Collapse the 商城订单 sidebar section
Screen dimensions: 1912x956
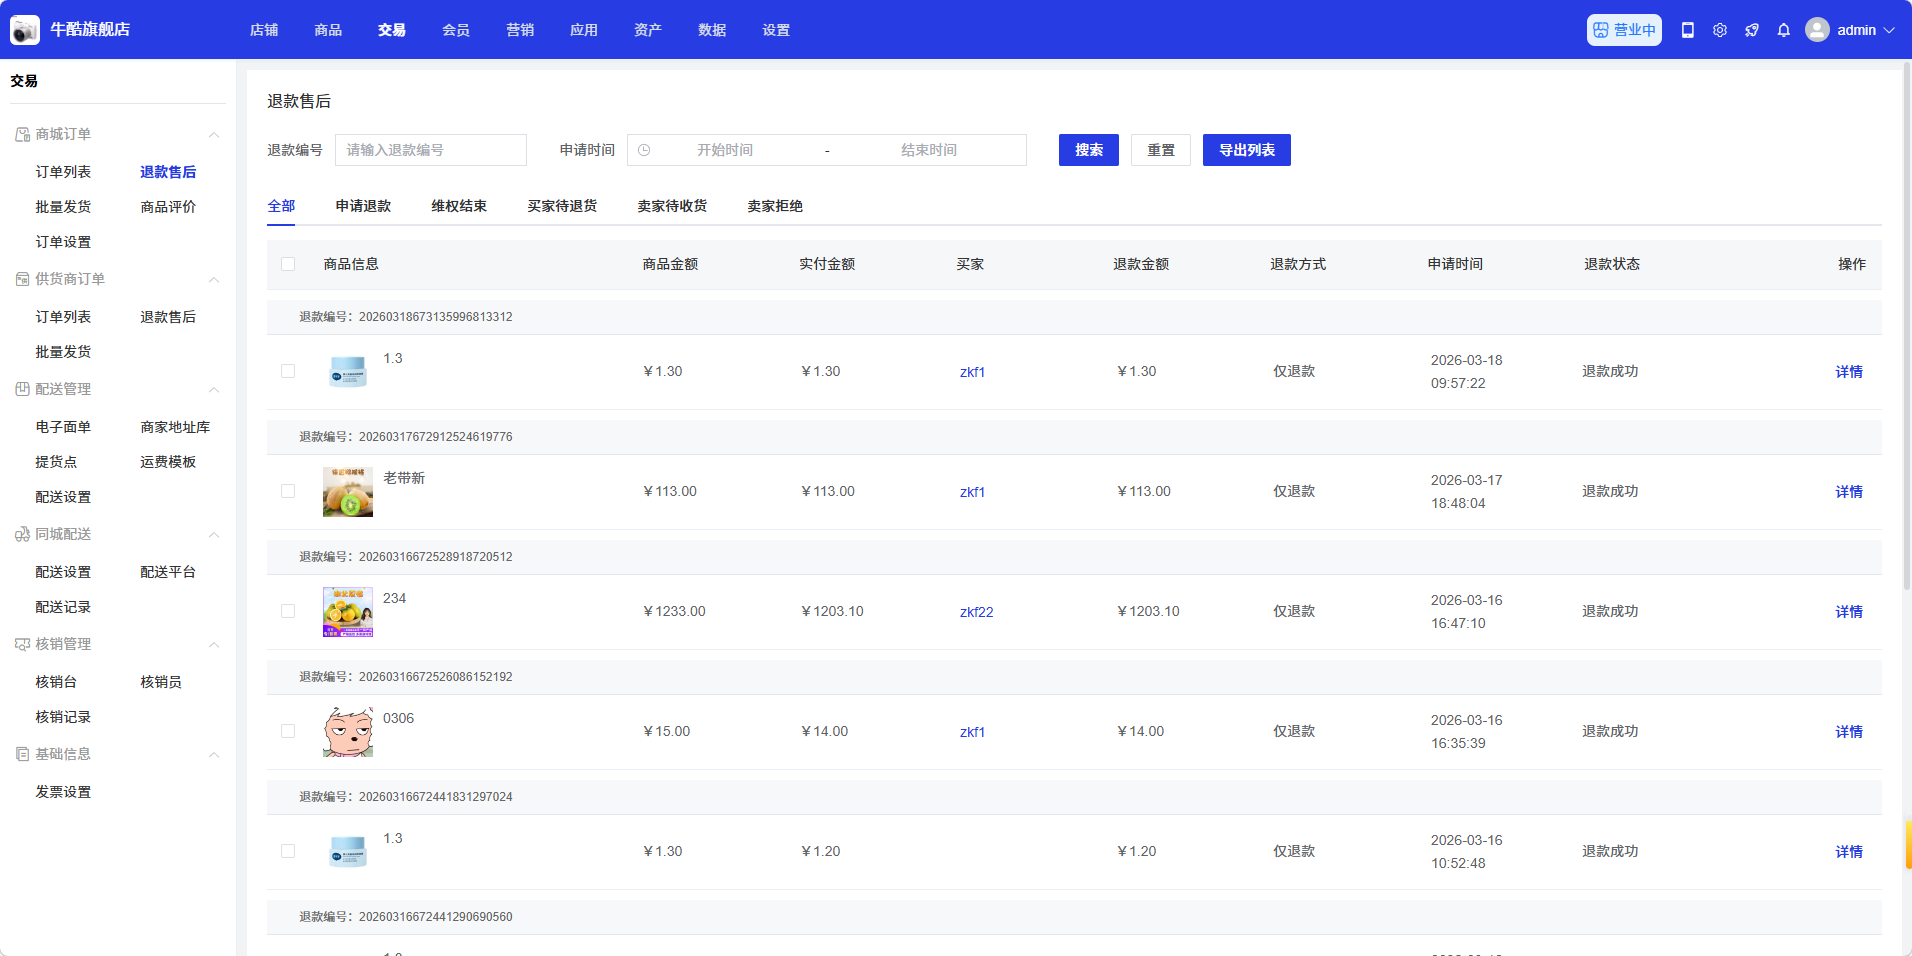pyautogui.click(x=213, y=135)
